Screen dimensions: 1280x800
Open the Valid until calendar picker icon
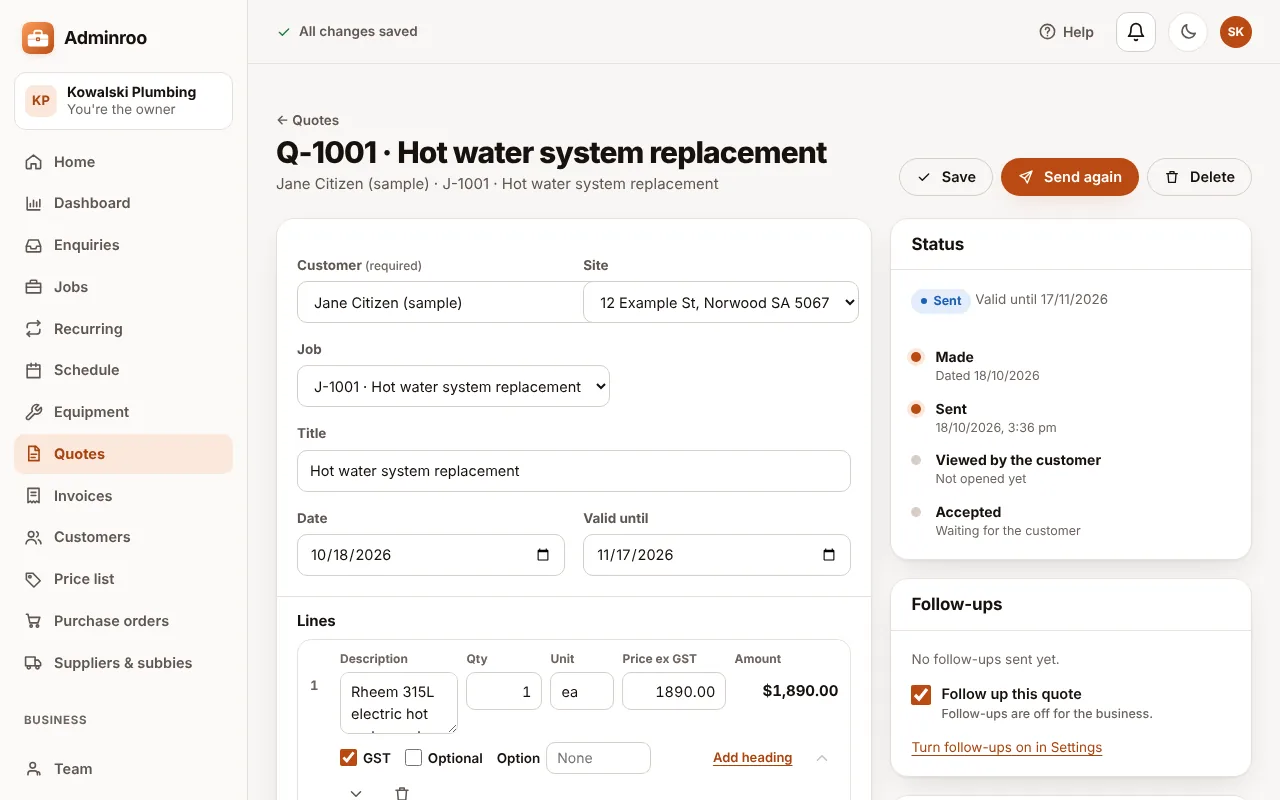(x=829, y=555)
